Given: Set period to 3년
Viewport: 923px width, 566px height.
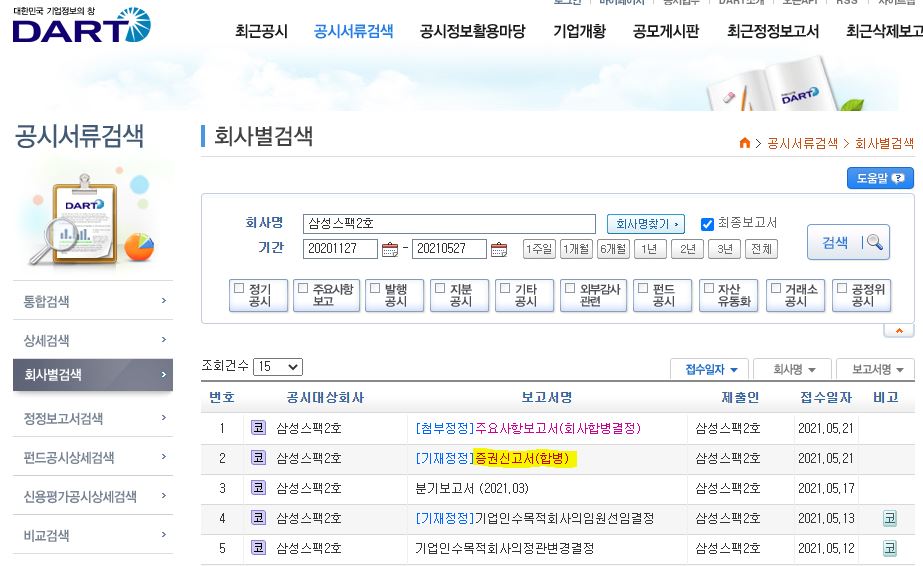Looking at the screenshot, I should coord(724,249).
